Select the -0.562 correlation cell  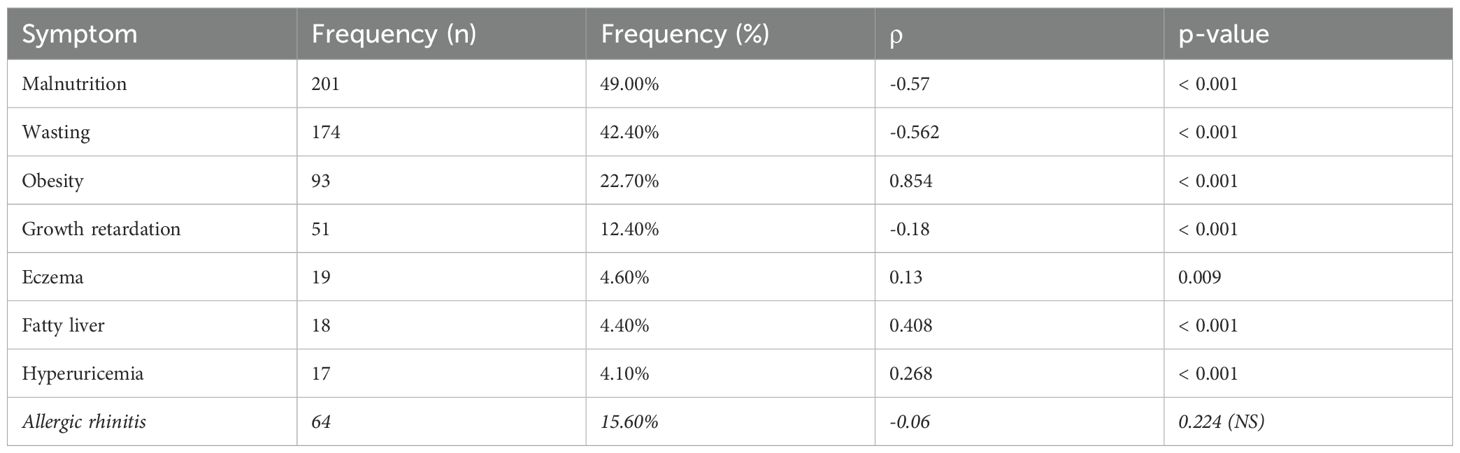click(x=915, y=132)
